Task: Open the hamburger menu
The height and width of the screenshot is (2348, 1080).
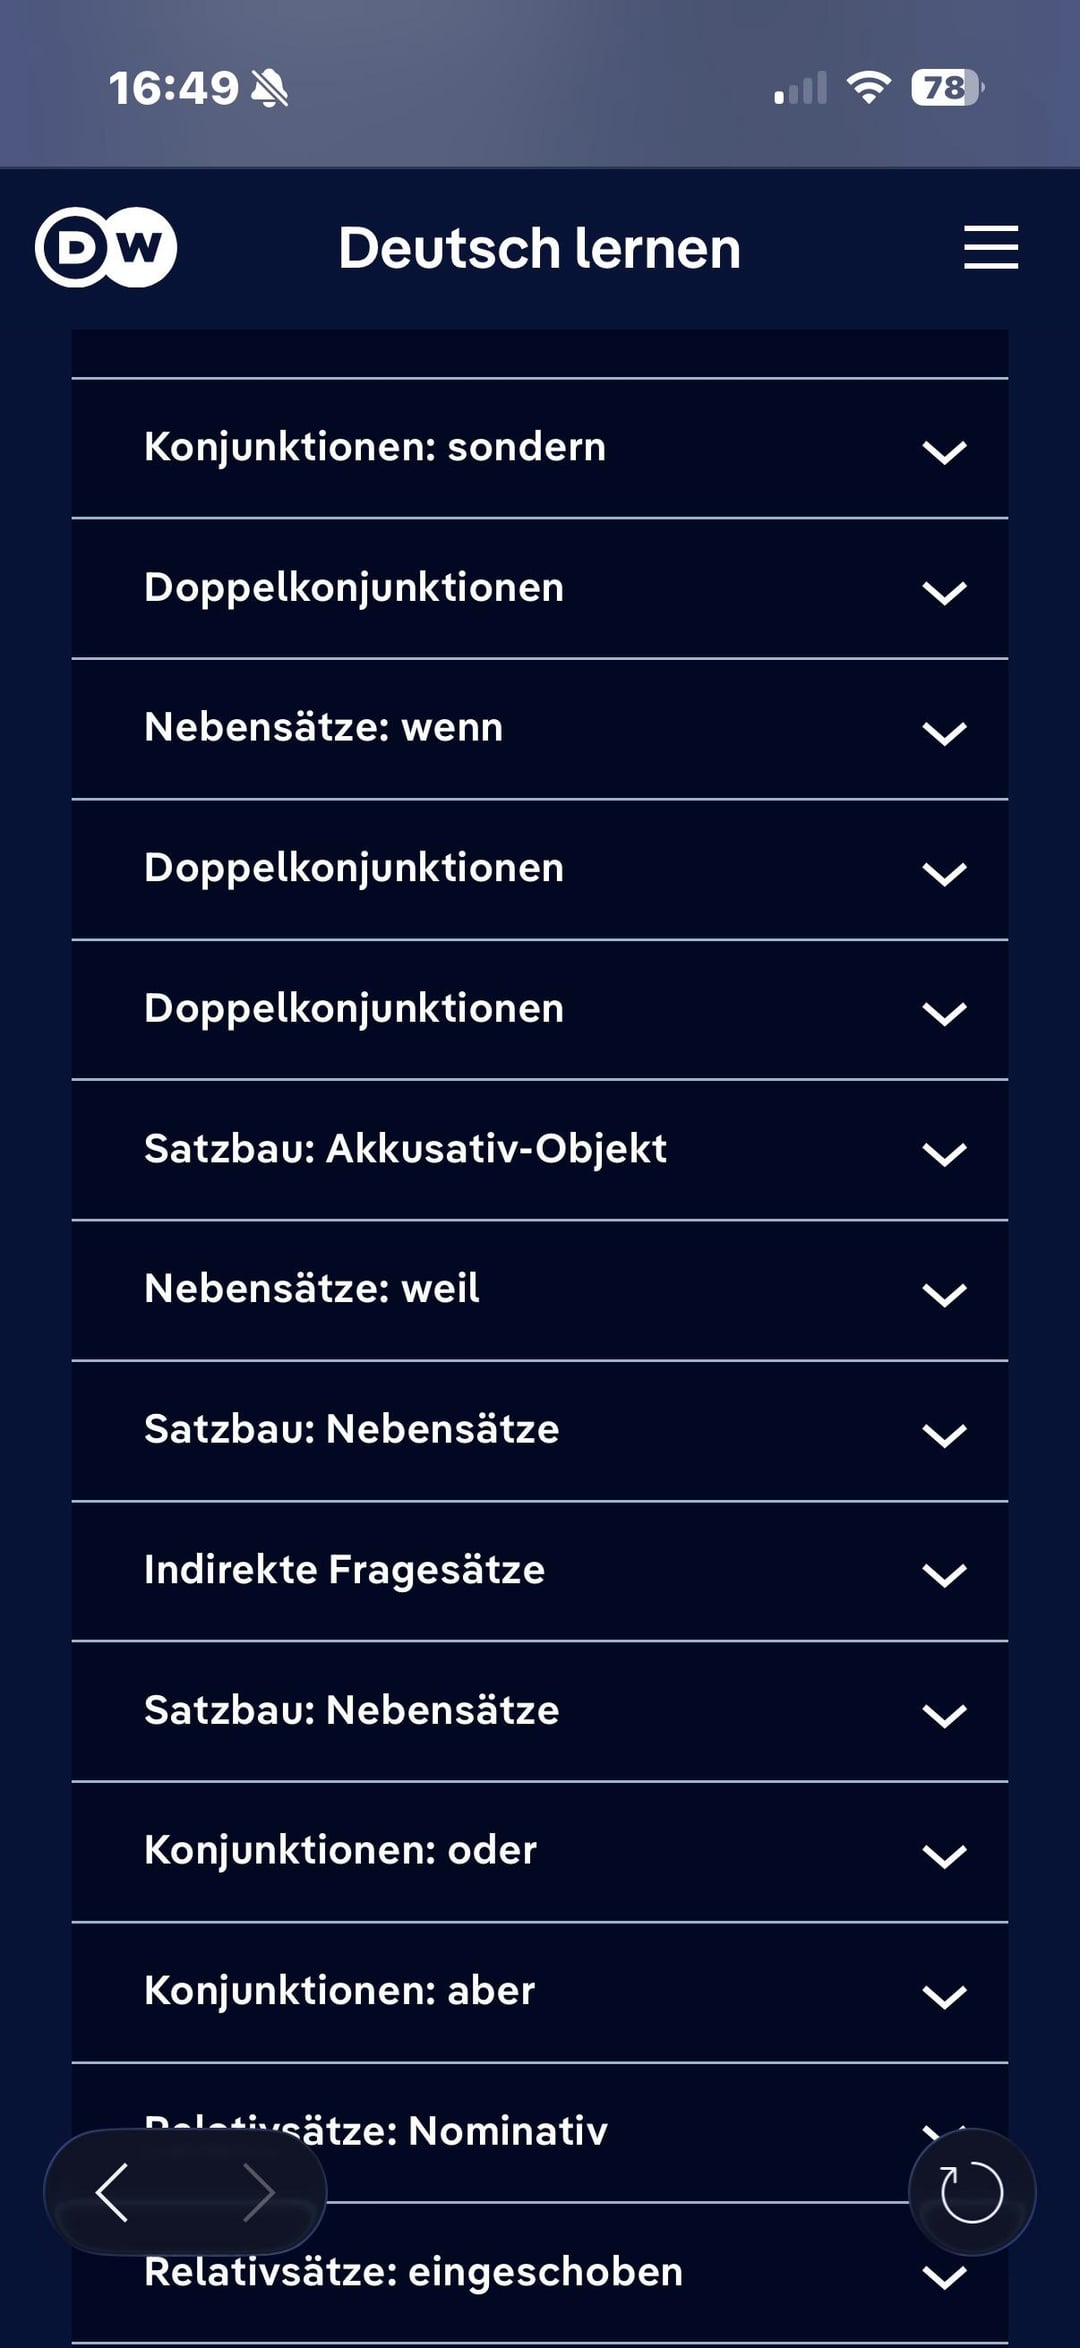Action: (x=990, y=247)
